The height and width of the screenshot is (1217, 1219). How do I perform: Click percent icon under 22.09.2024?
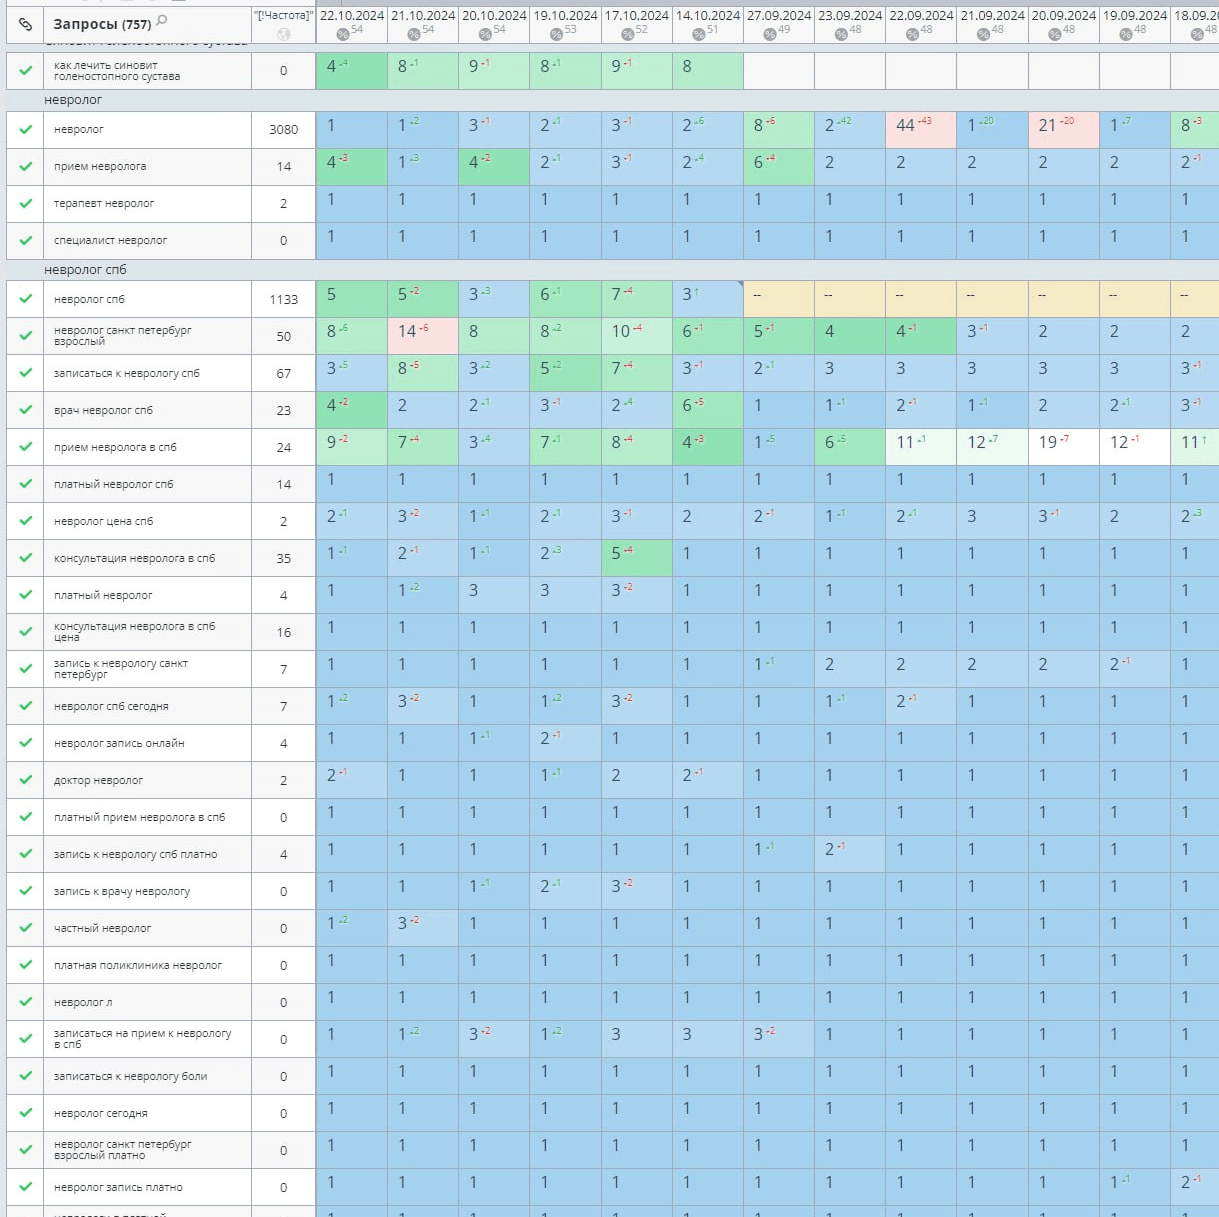click(x=912, y=34)
